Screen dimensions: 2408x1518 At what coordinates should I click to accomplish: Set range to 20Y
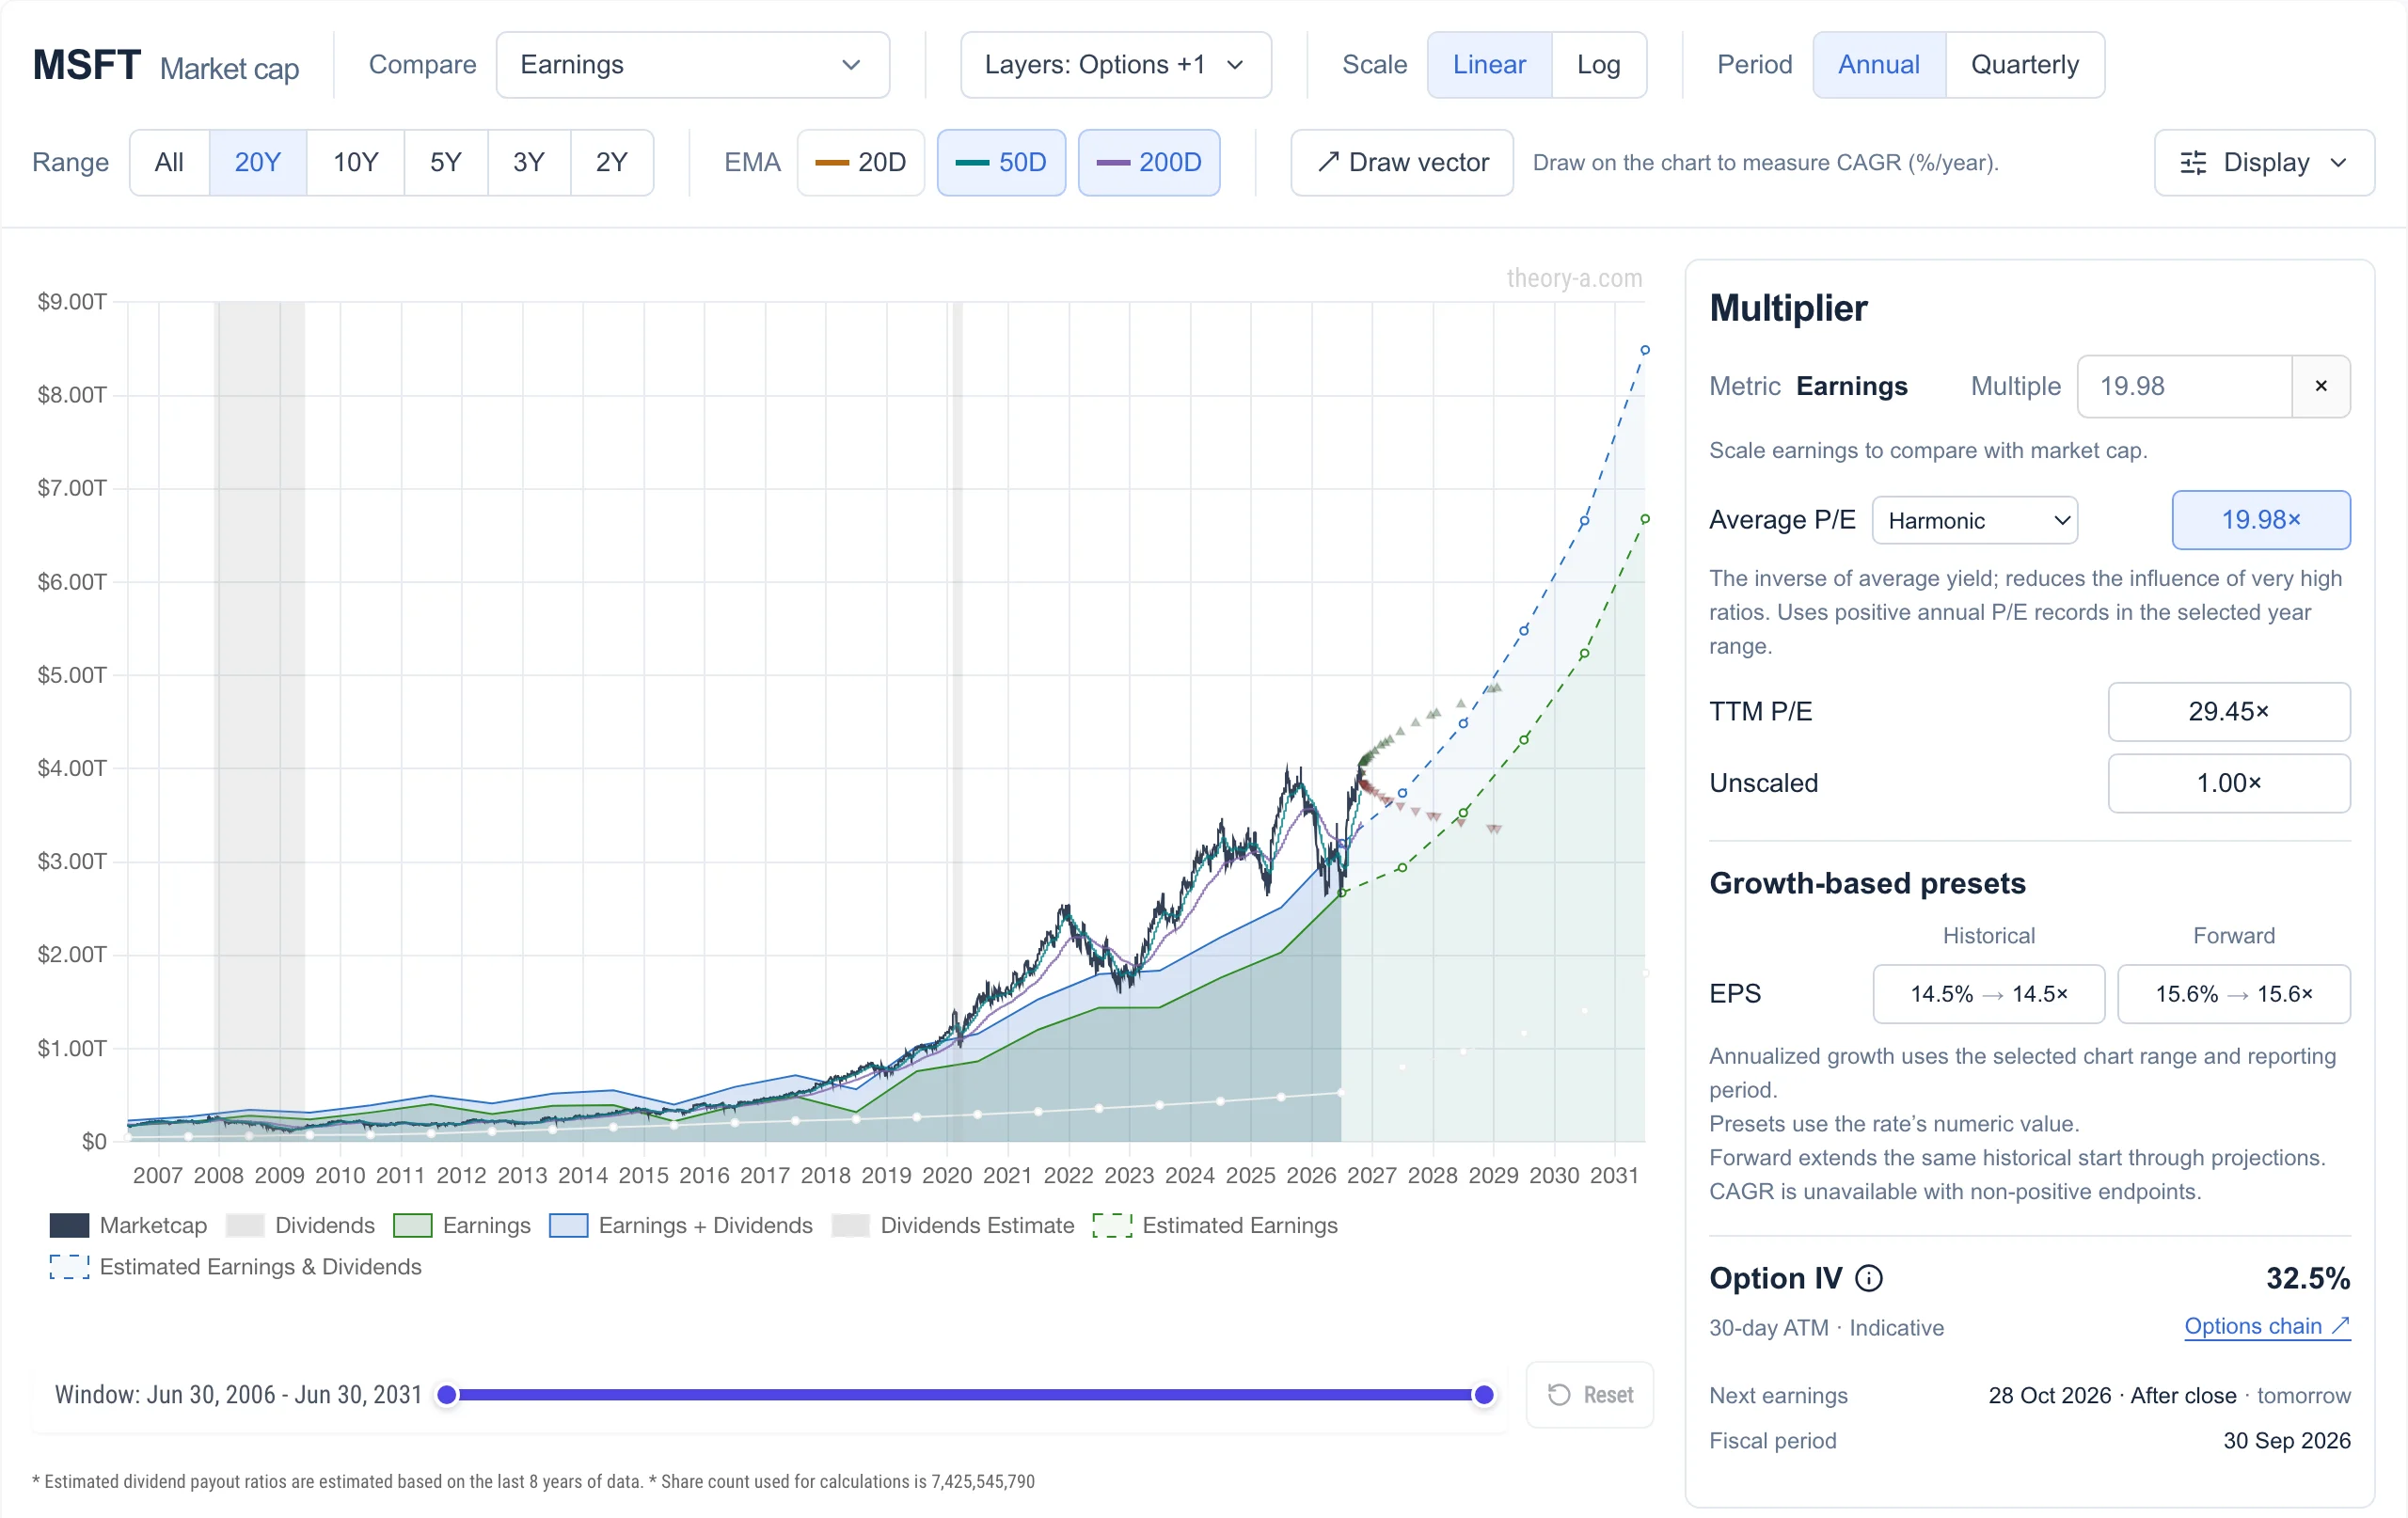click(257, 162)
